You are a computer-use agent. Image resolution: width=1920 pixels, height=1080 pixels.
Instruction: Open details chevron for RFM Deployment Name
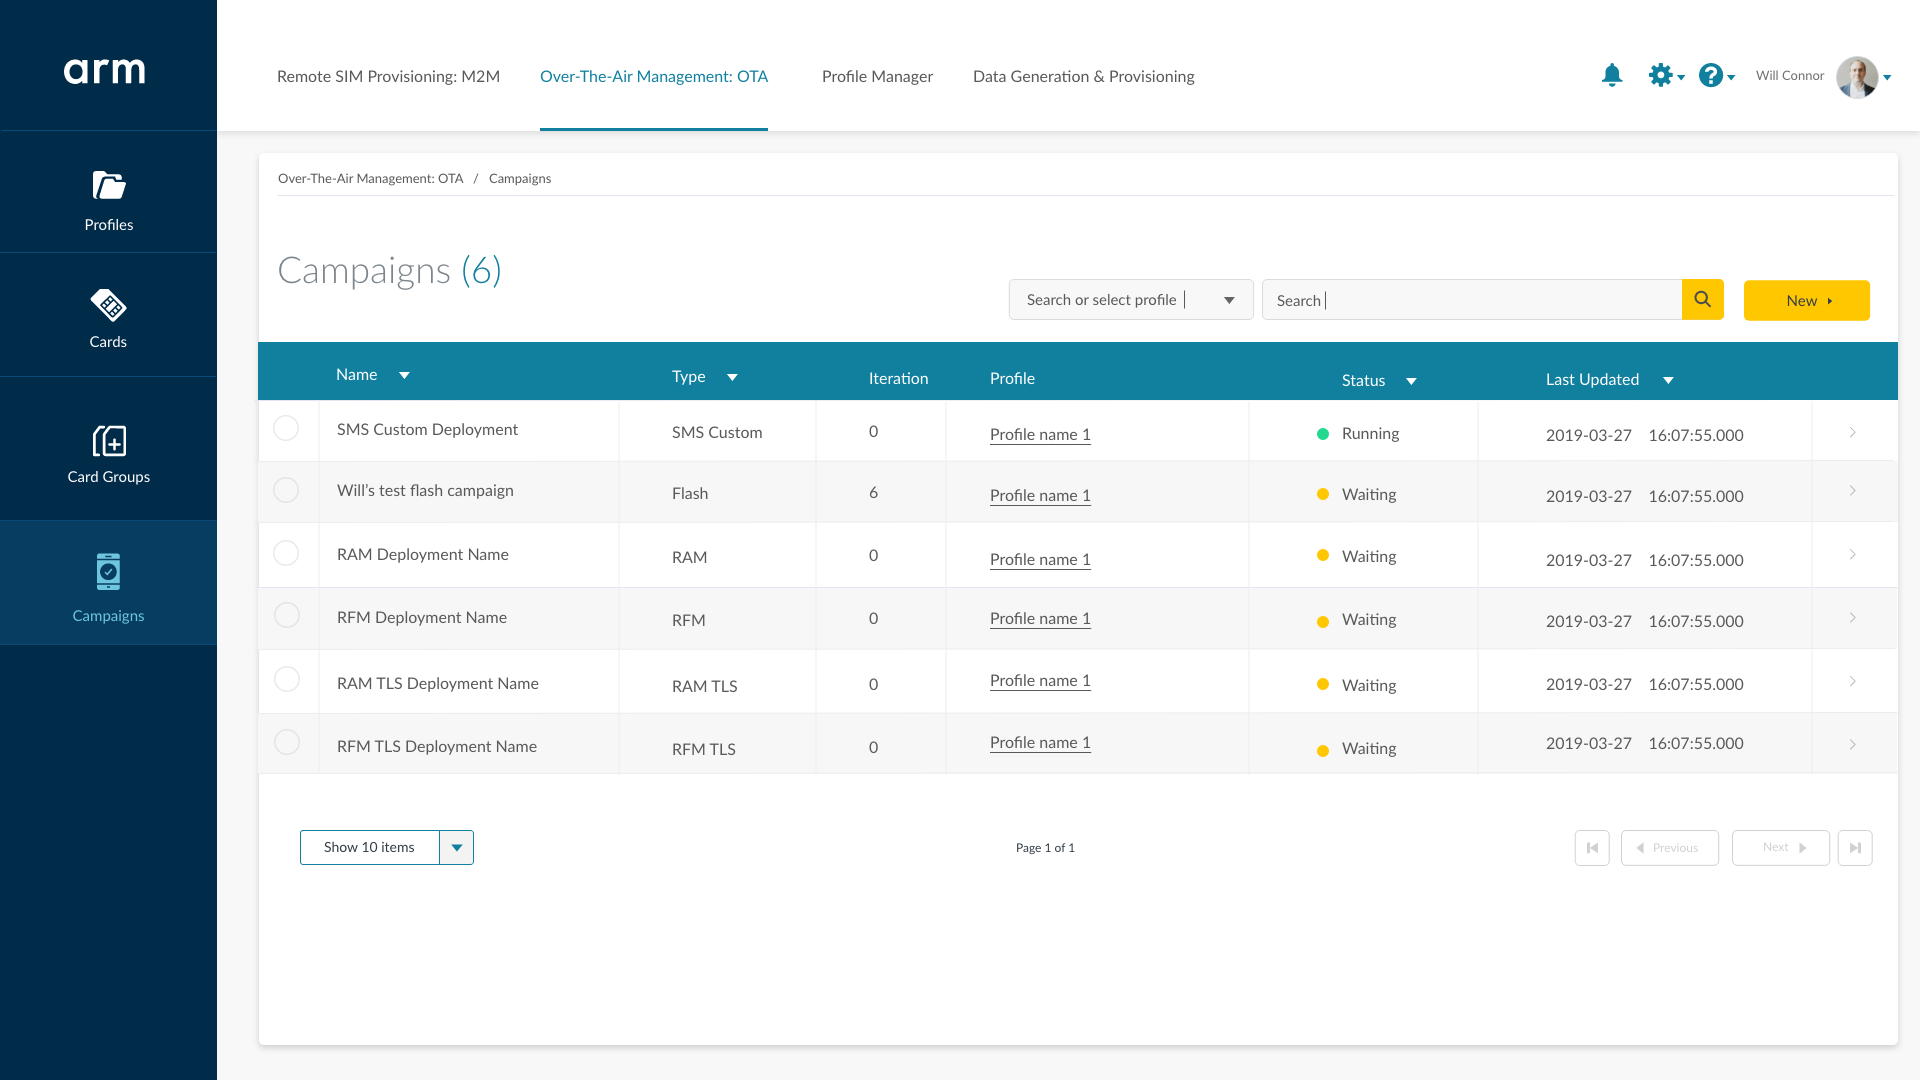[1853, 618]
